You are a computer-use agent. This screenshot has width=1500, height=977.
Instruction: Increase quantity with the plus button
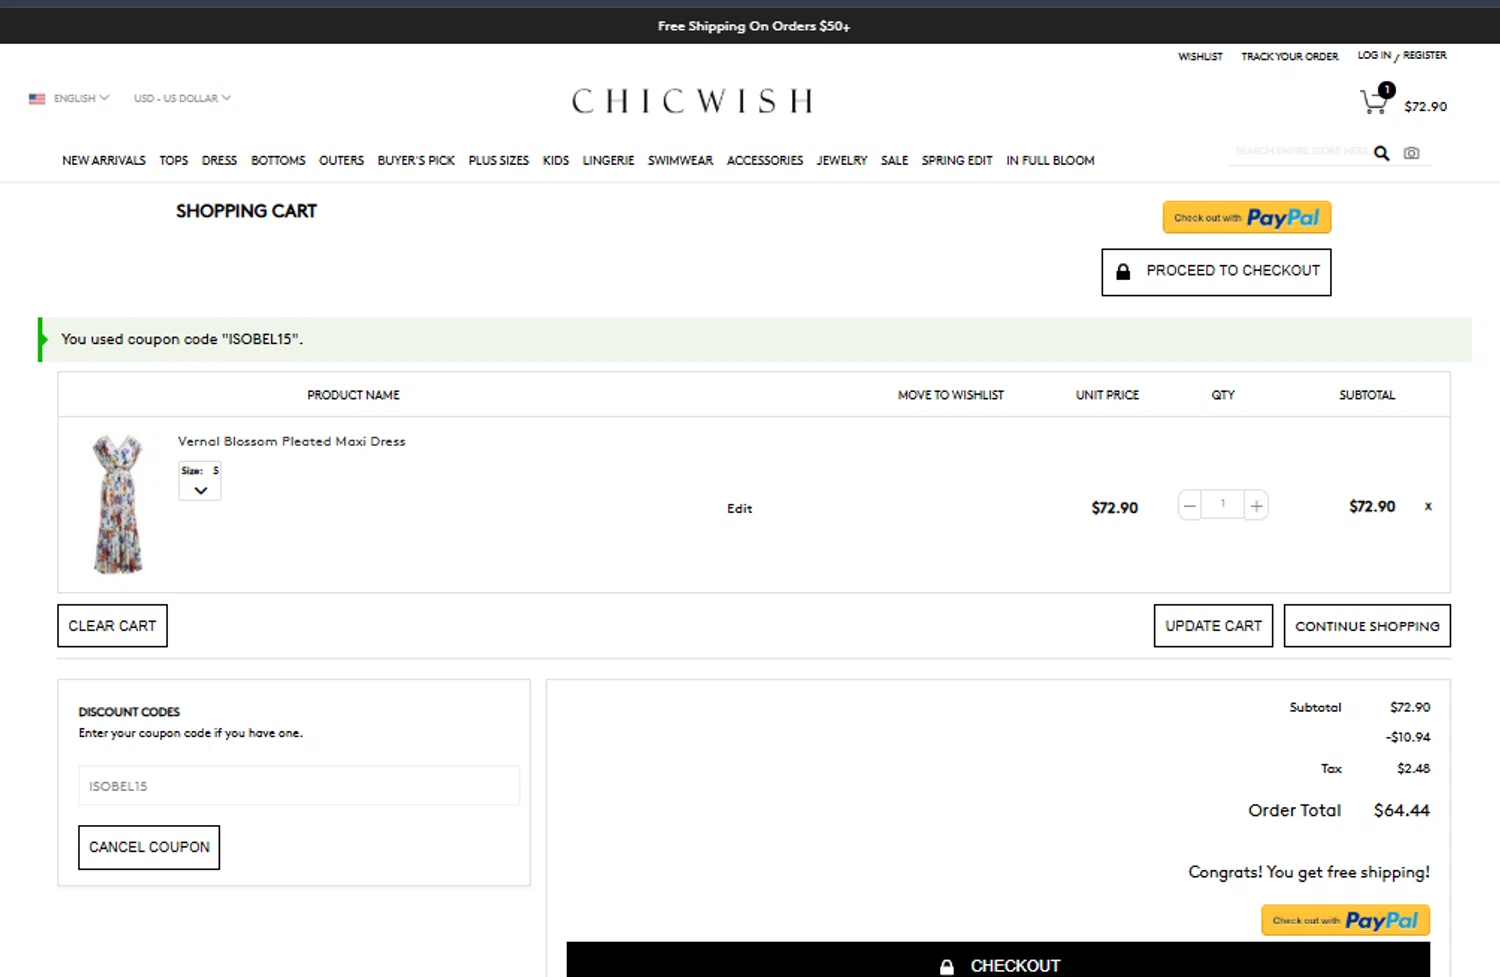pyautogui.click(x=1256, y=506)
